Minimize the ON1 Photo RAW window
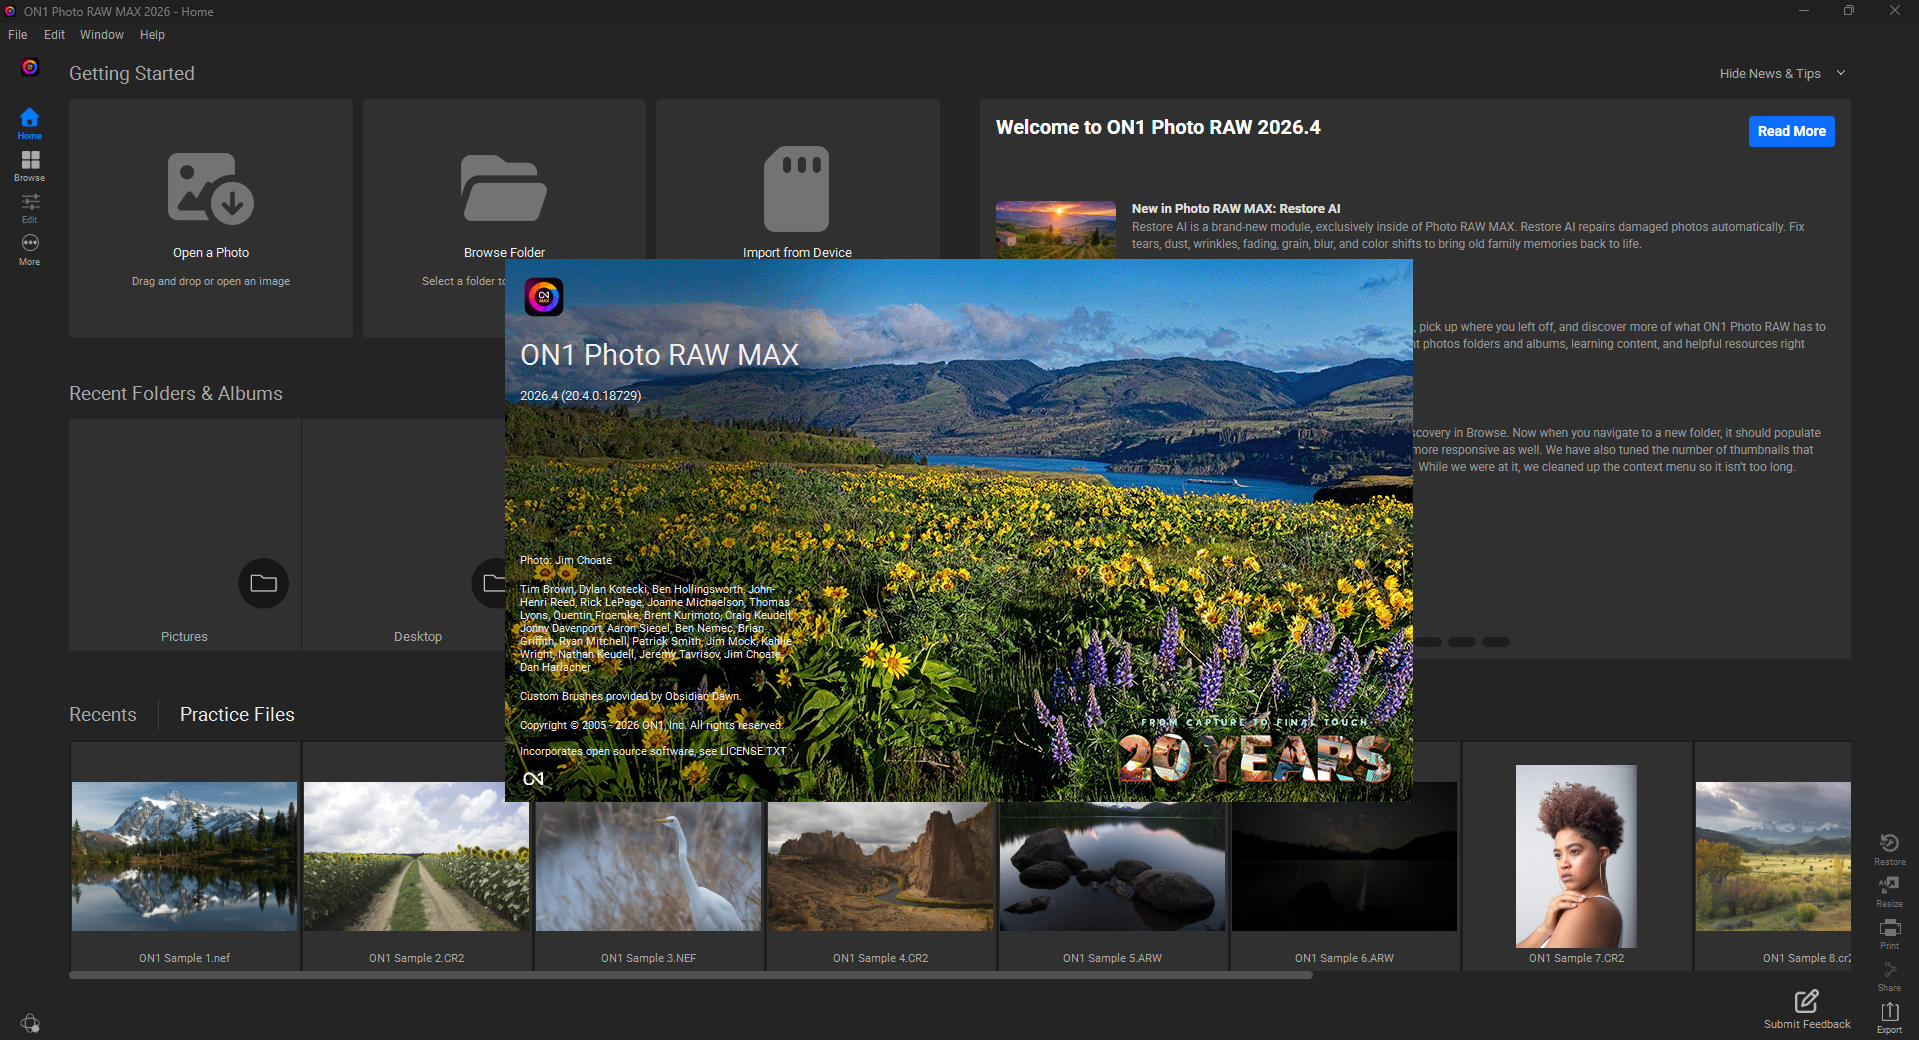The width and height of the screenshot is (1919, 1040). 1804,11
